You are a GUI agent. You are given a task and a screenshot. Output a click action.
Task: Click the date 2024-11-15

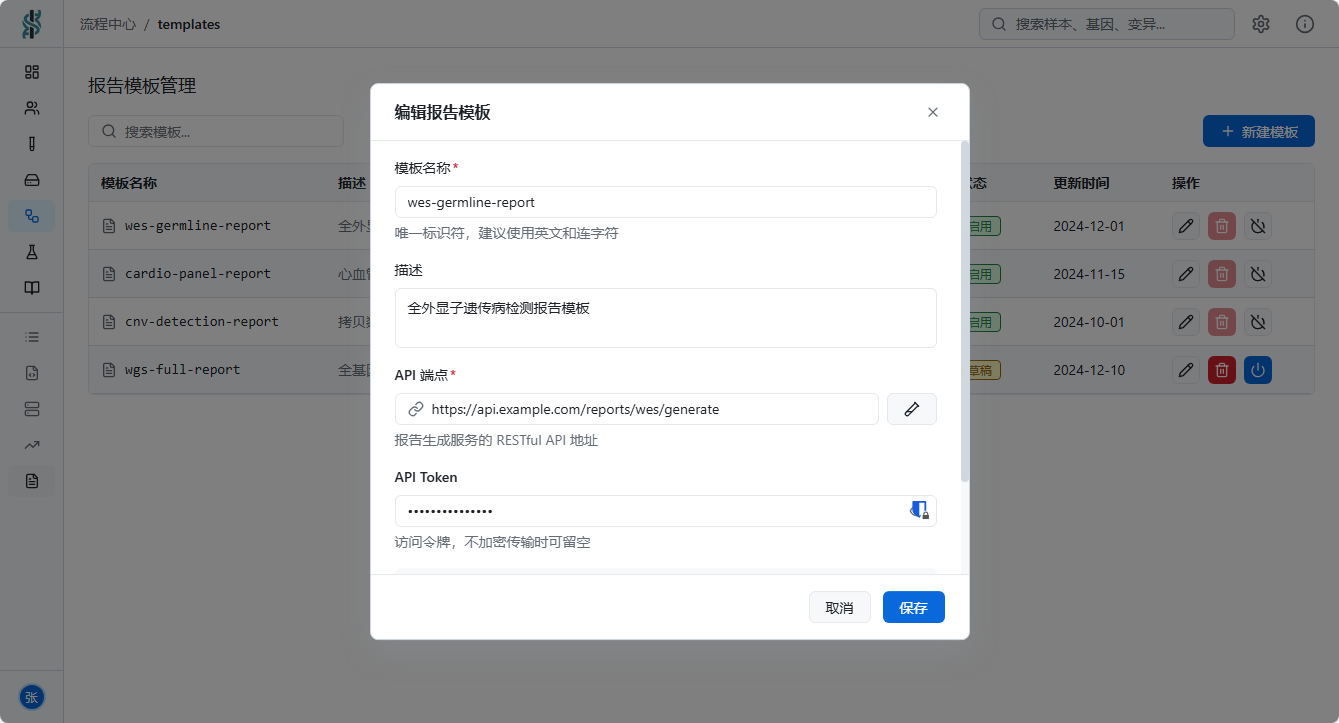pos(1089,274)
